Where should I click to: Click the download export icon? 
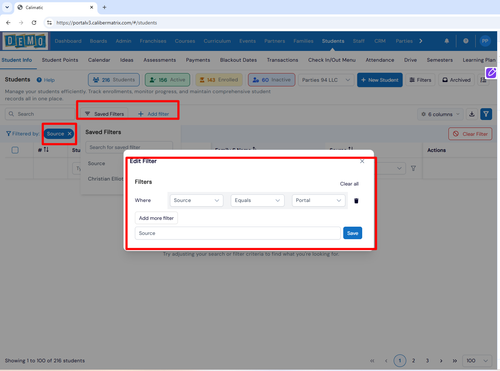472,114
